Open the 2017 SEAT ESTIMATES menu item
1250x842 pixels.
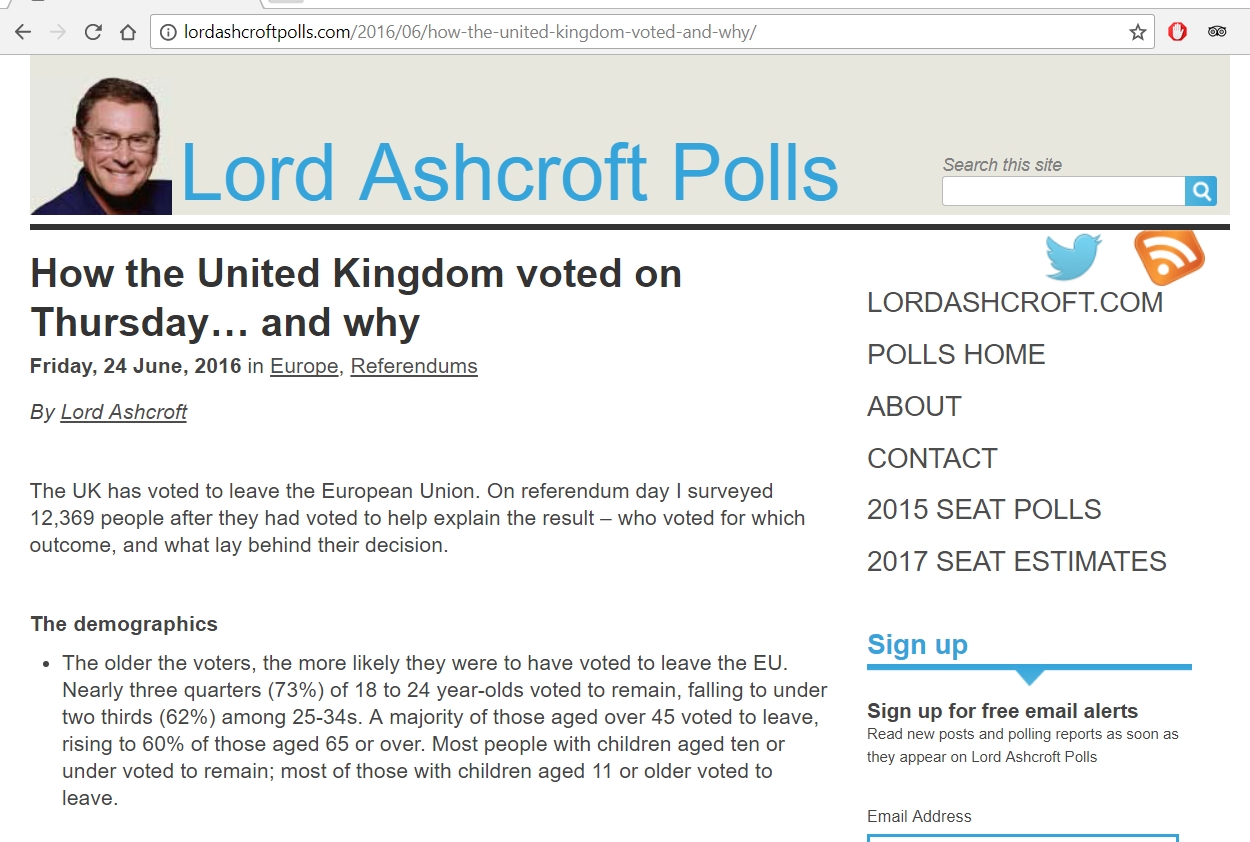[1017, 562]
